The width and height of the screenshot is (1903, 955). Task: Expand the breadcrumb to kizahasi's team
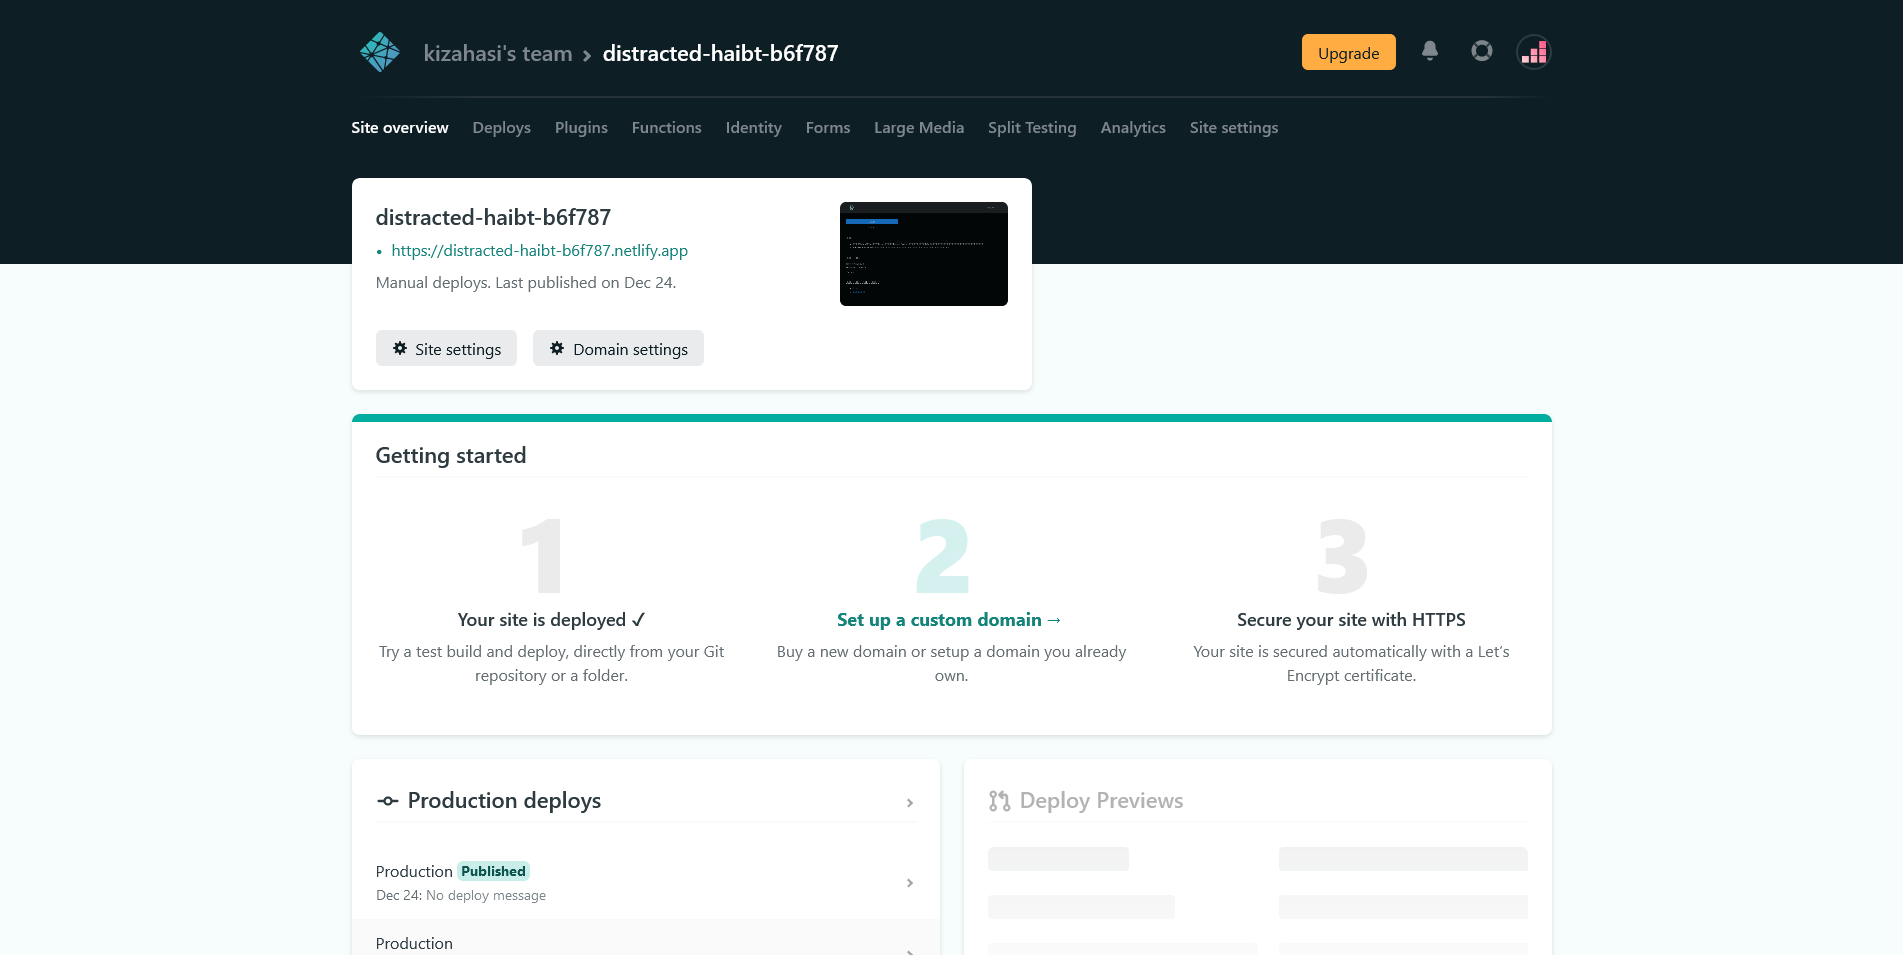pos(498,53)
